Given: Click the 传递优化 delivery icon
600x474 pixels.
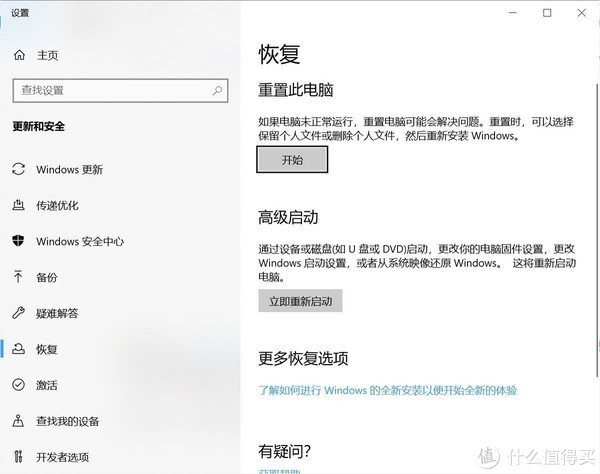Looking at the screenshot, I should [18, 205].
